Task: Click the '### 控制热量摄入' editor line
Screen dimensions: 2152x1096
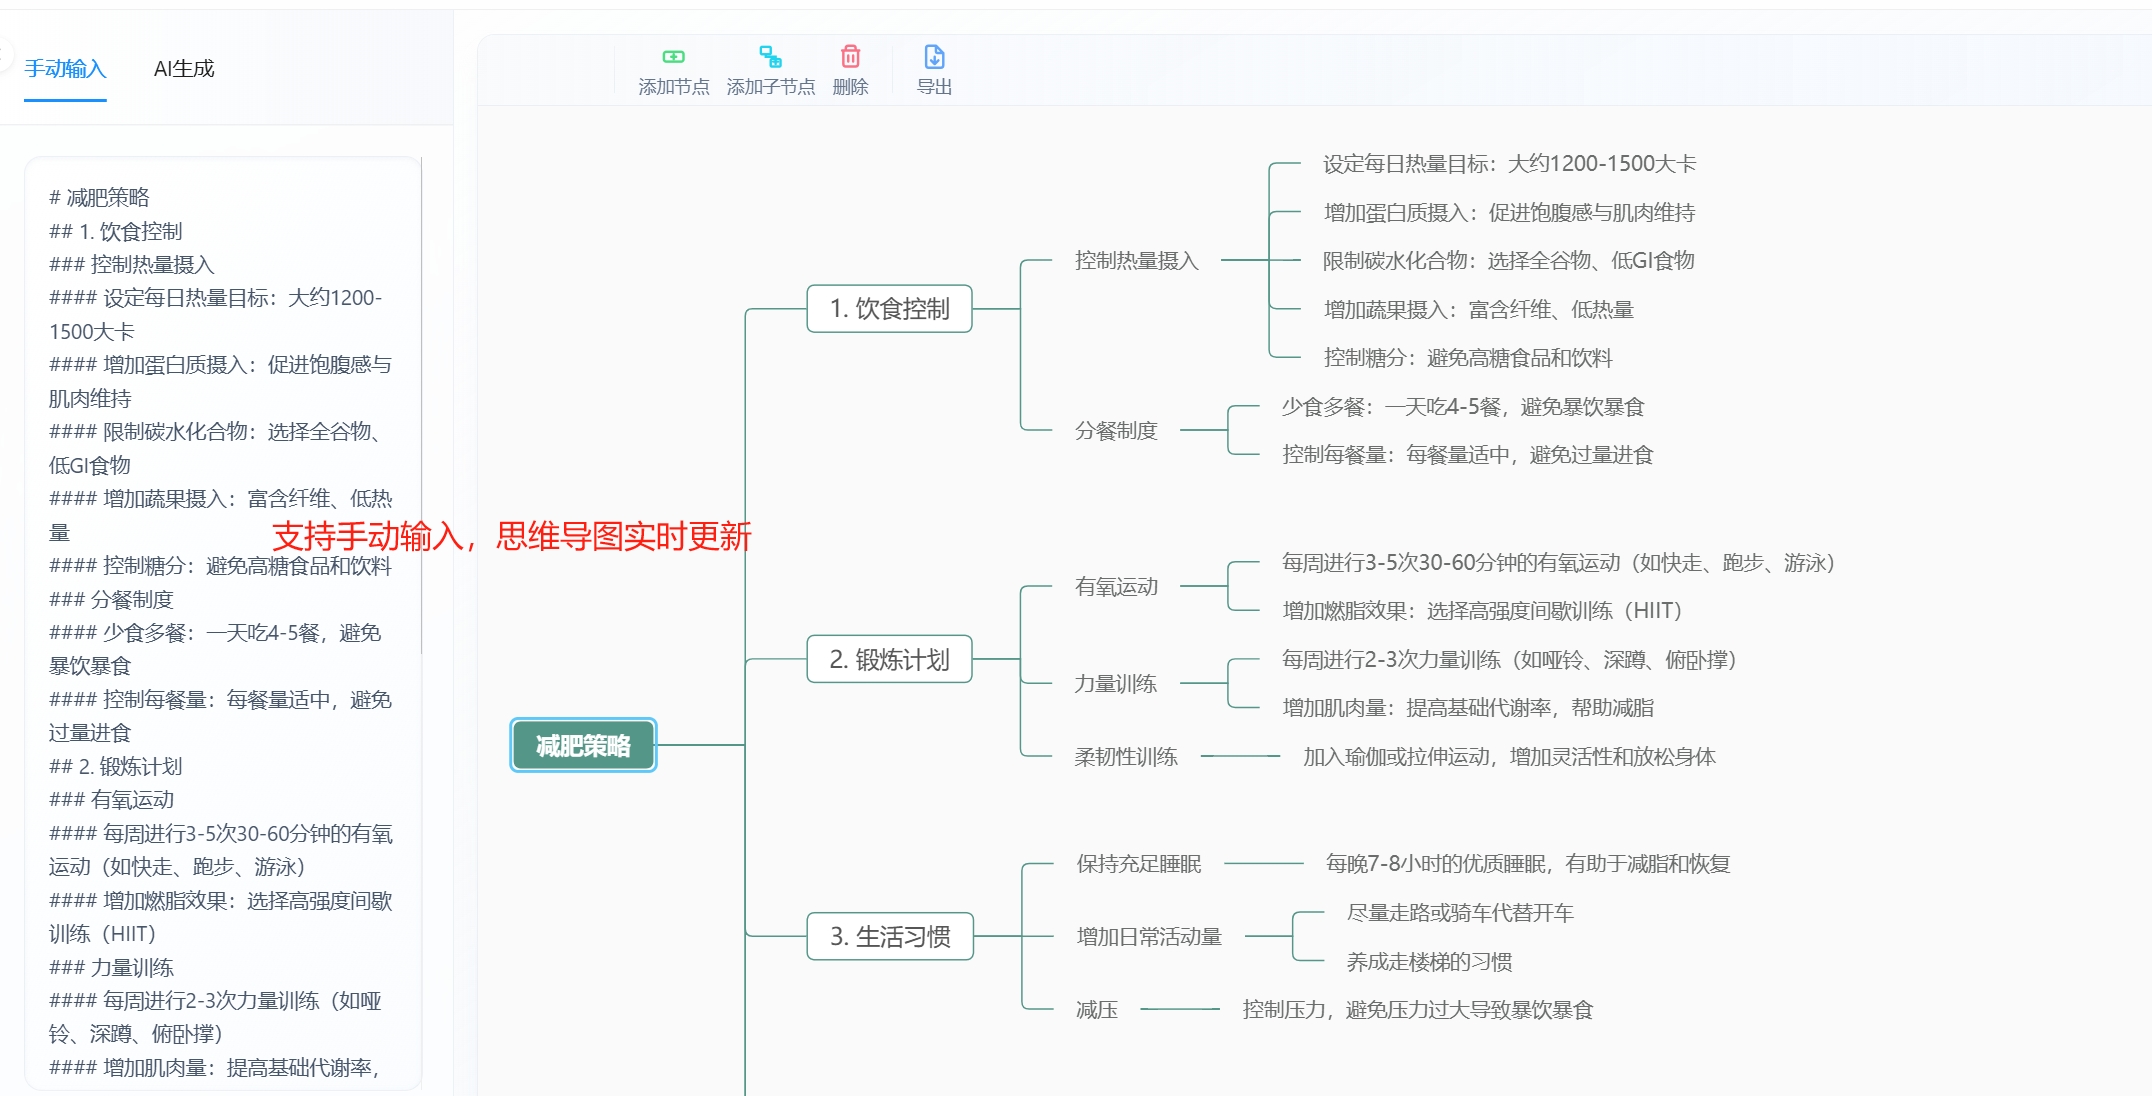Action: click(132, 265)
